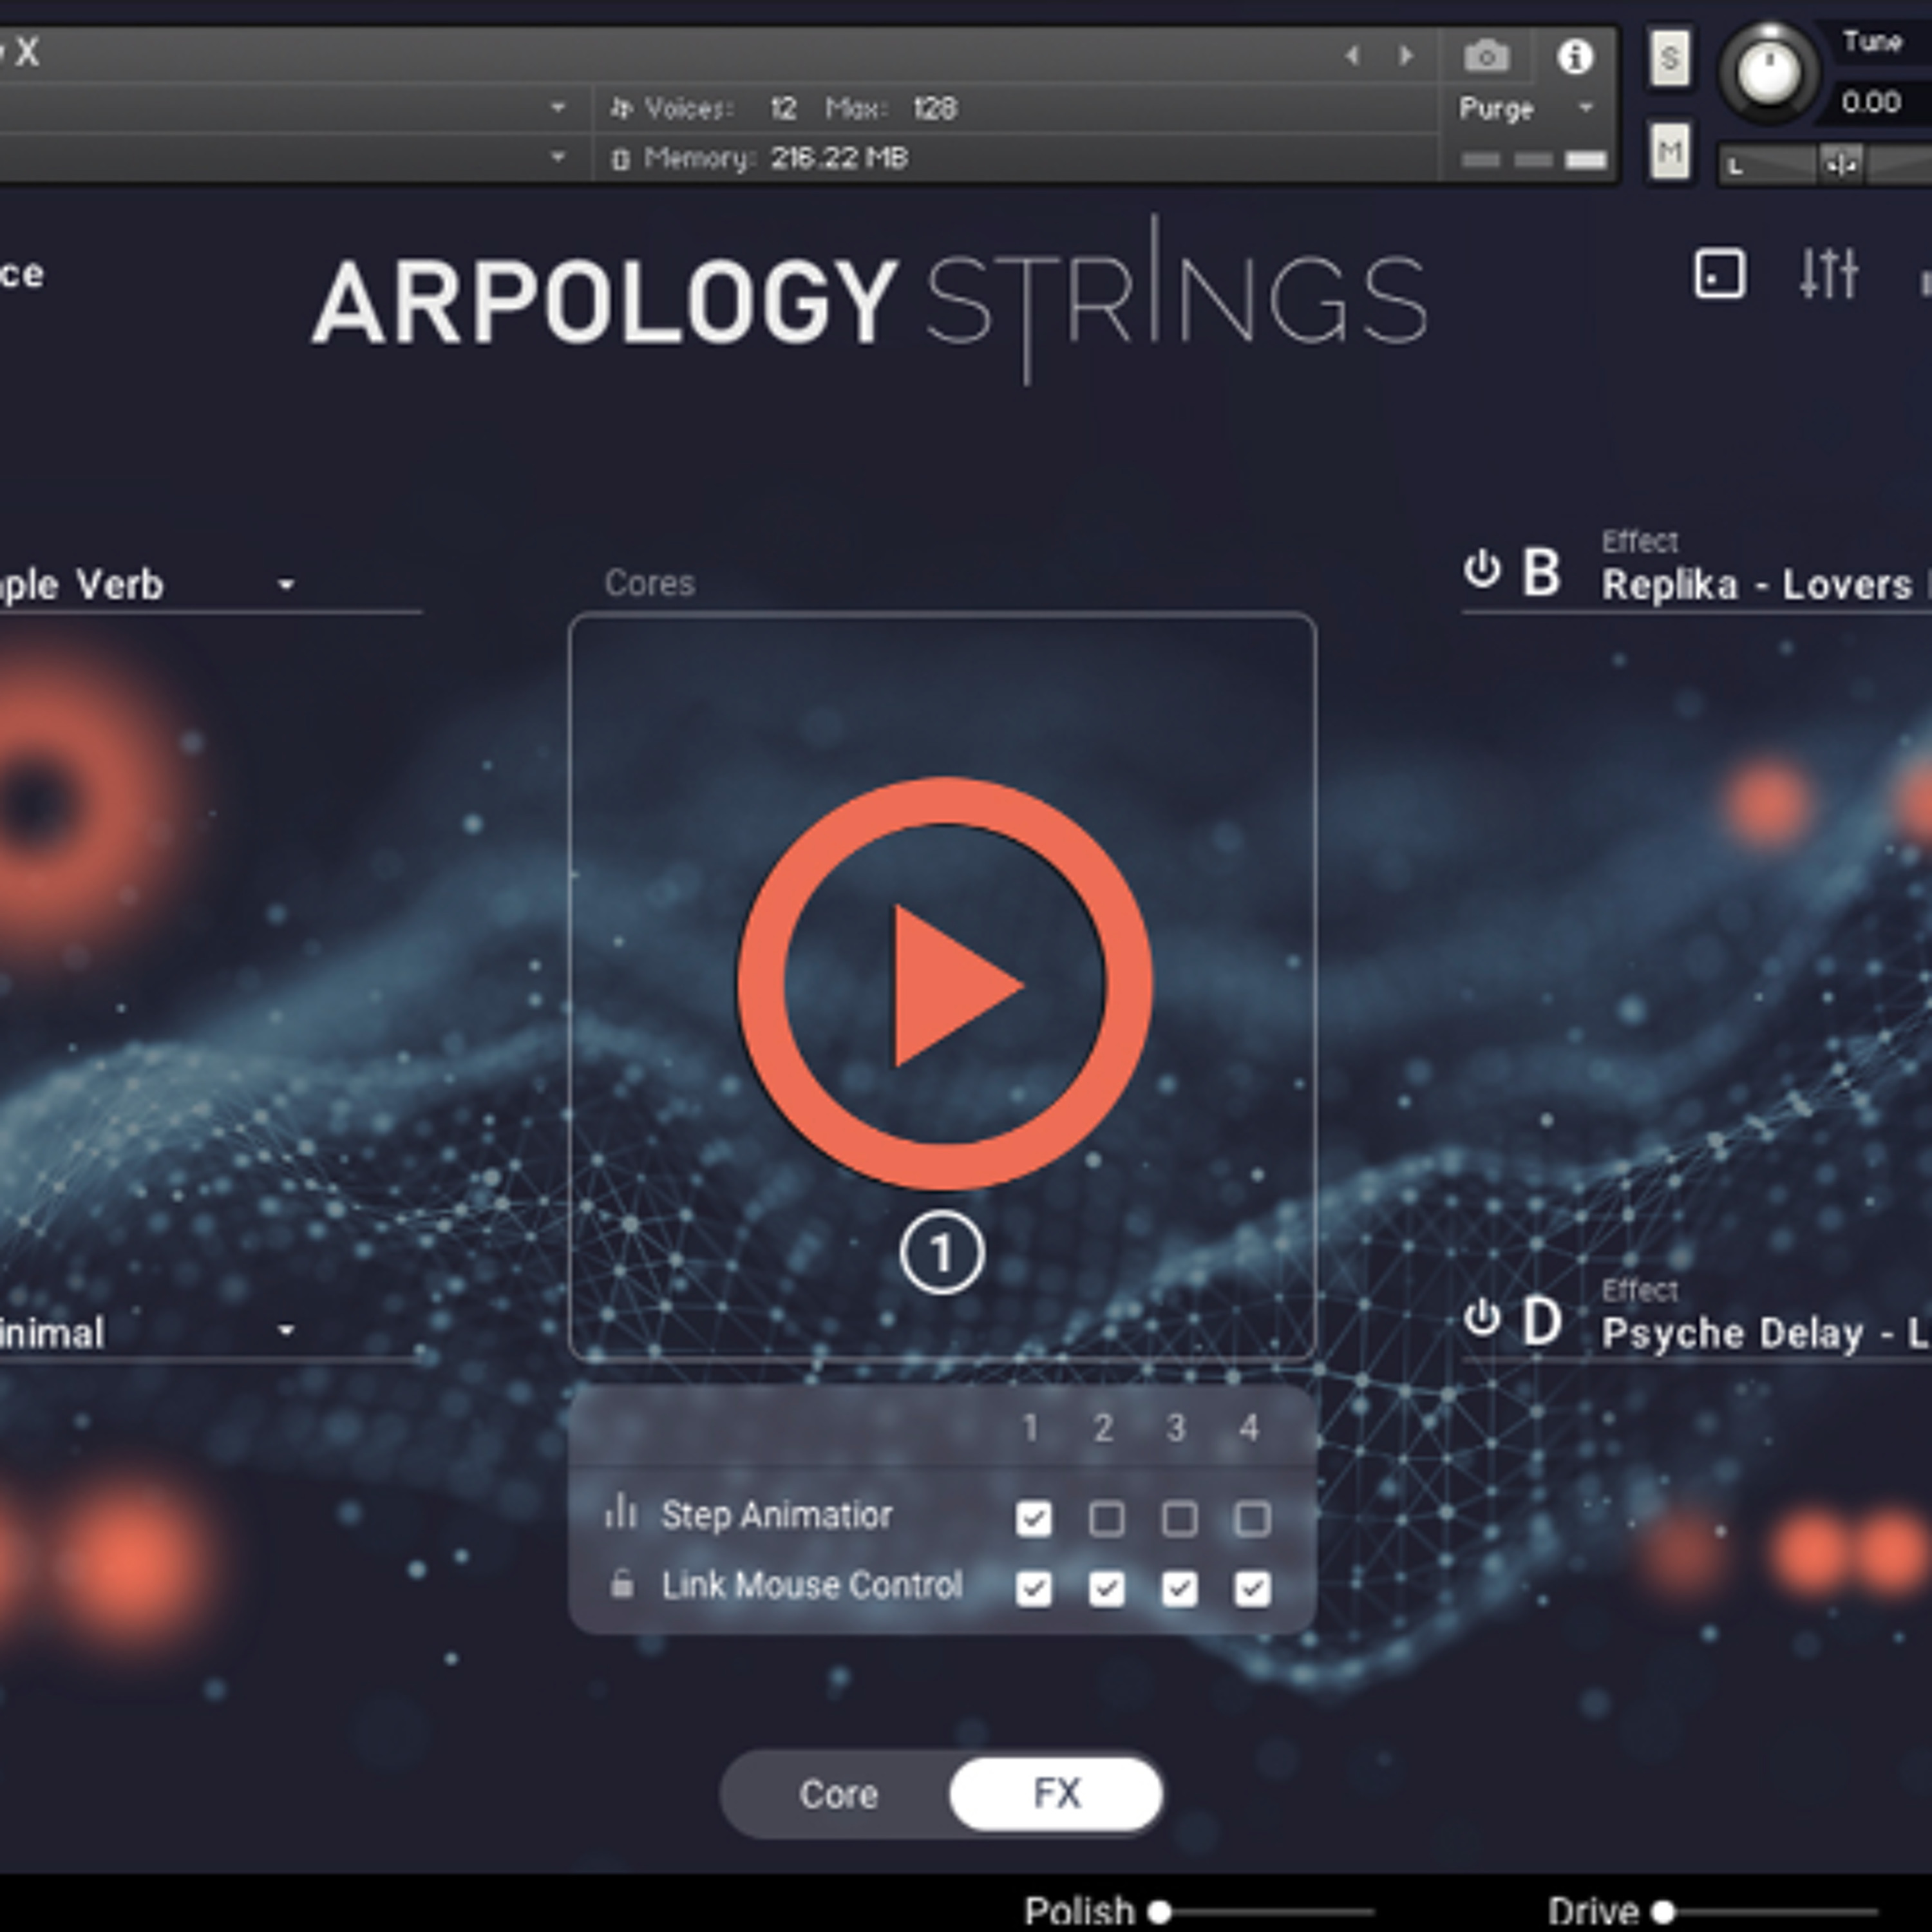This screenshot has height=1932, width=1932.
Task: Solo the instrument with S button
Action: pos(1669,59)
